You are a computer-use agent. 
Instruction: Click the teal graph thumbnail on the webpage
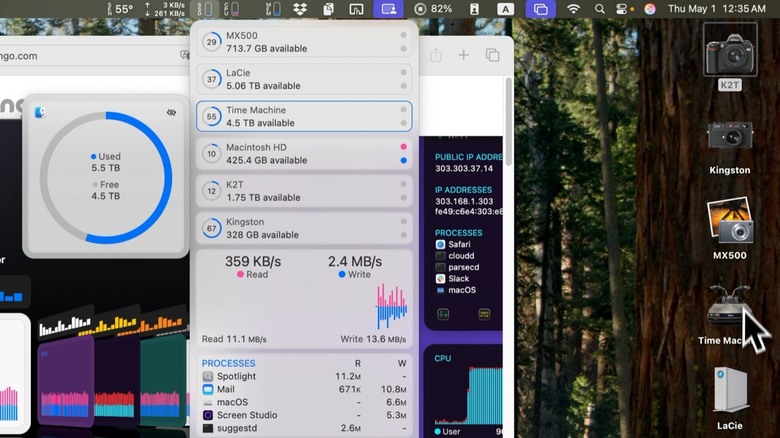click(163, 381)
